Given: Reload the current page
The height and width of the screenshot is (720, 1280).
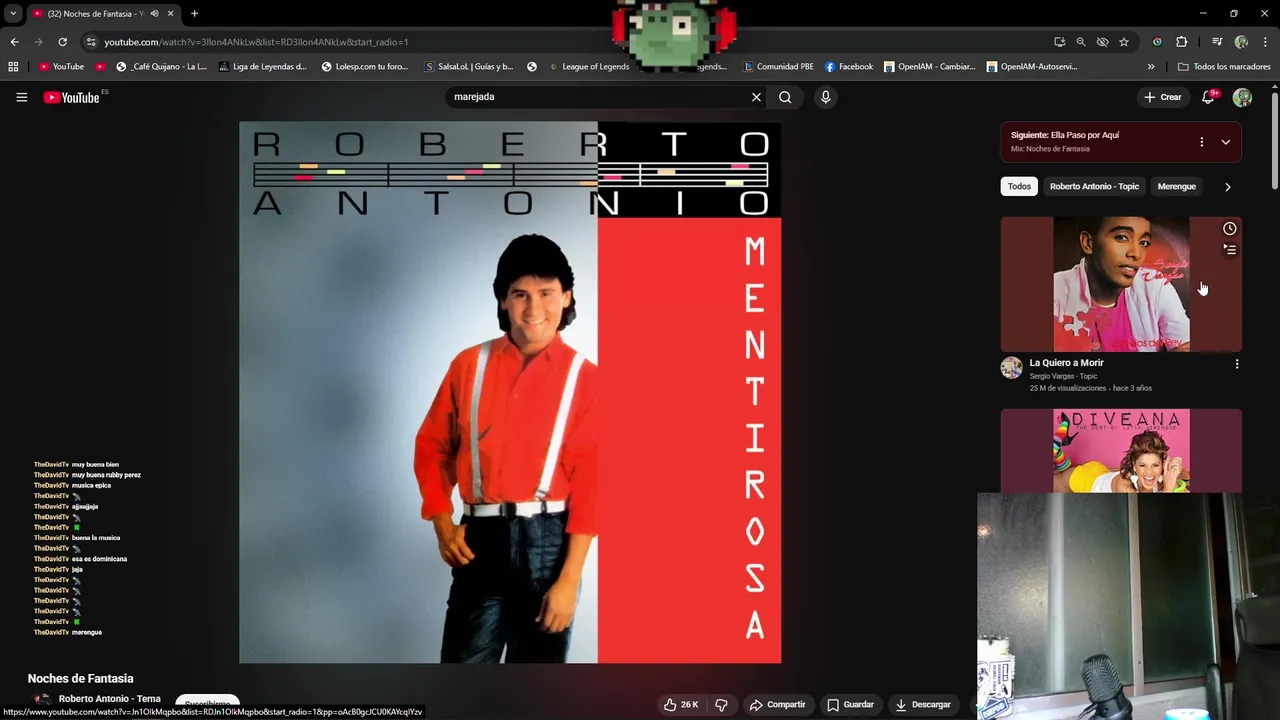Looking at the screenshot, I should 62,42.
